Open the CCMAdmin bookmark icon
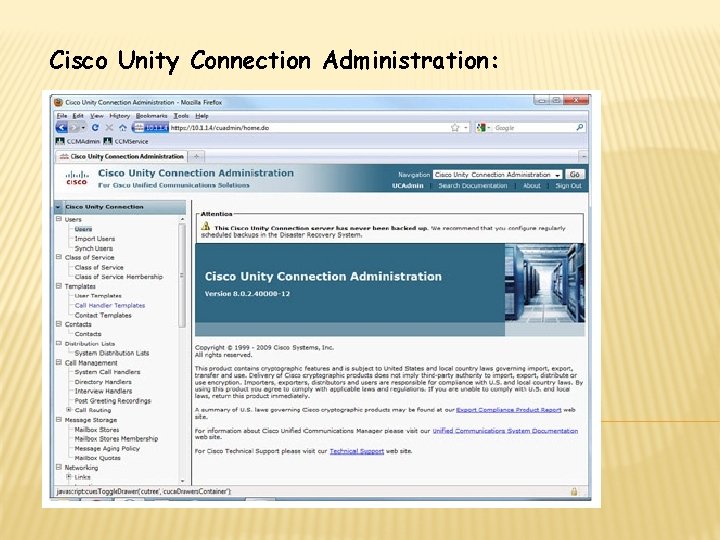The width and height of the screenshot is (720, 540). [x=60, y=141]
